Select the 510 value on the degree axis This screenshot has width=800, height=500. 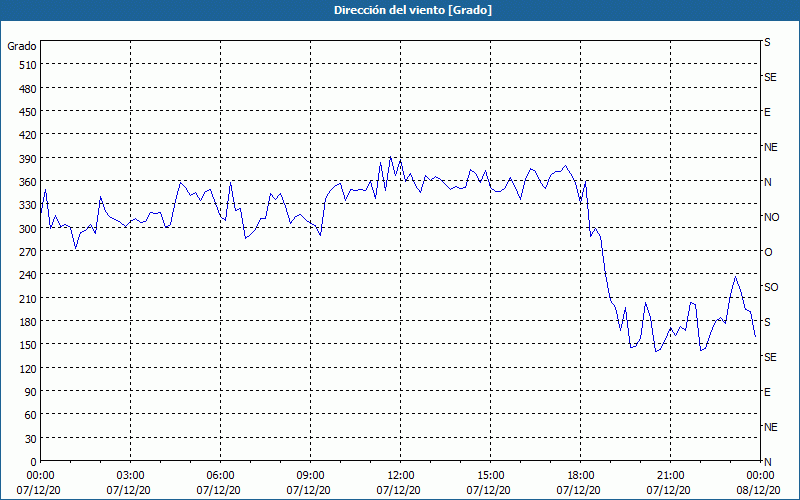pyautogui.click(x=29, y=65)
